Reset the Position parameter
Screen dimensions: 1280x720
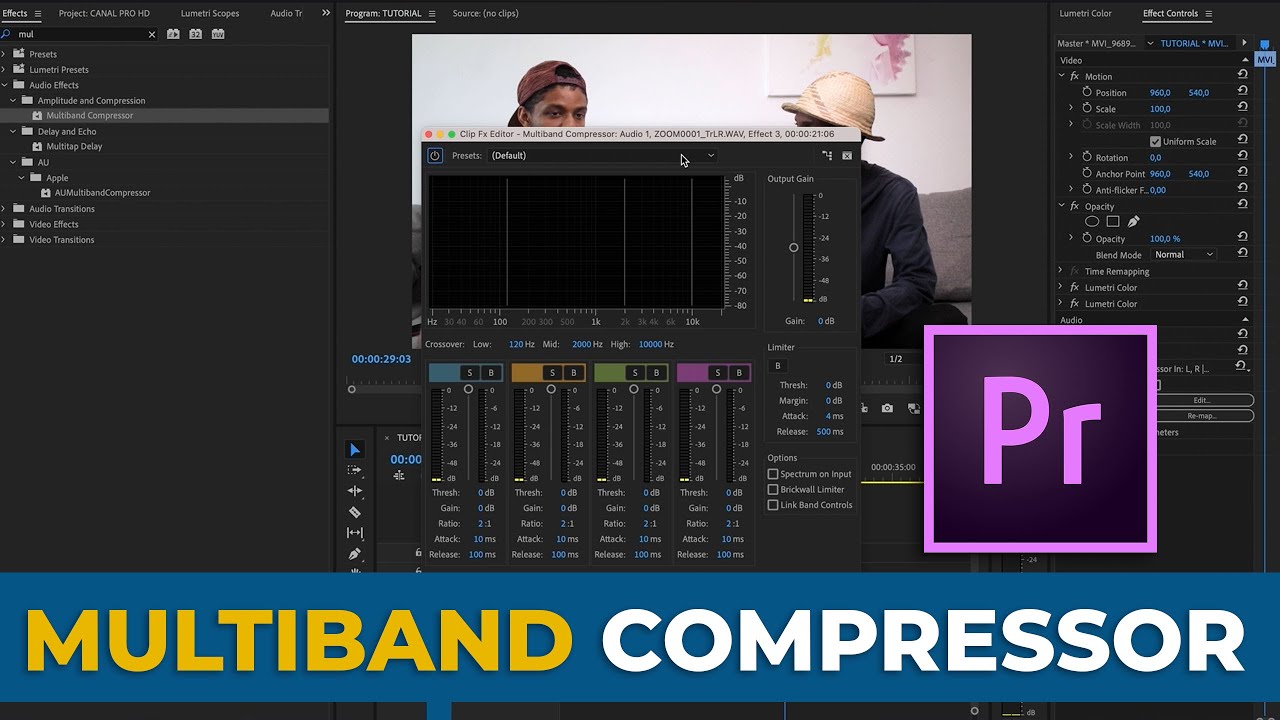click(x=1242, y=92)
